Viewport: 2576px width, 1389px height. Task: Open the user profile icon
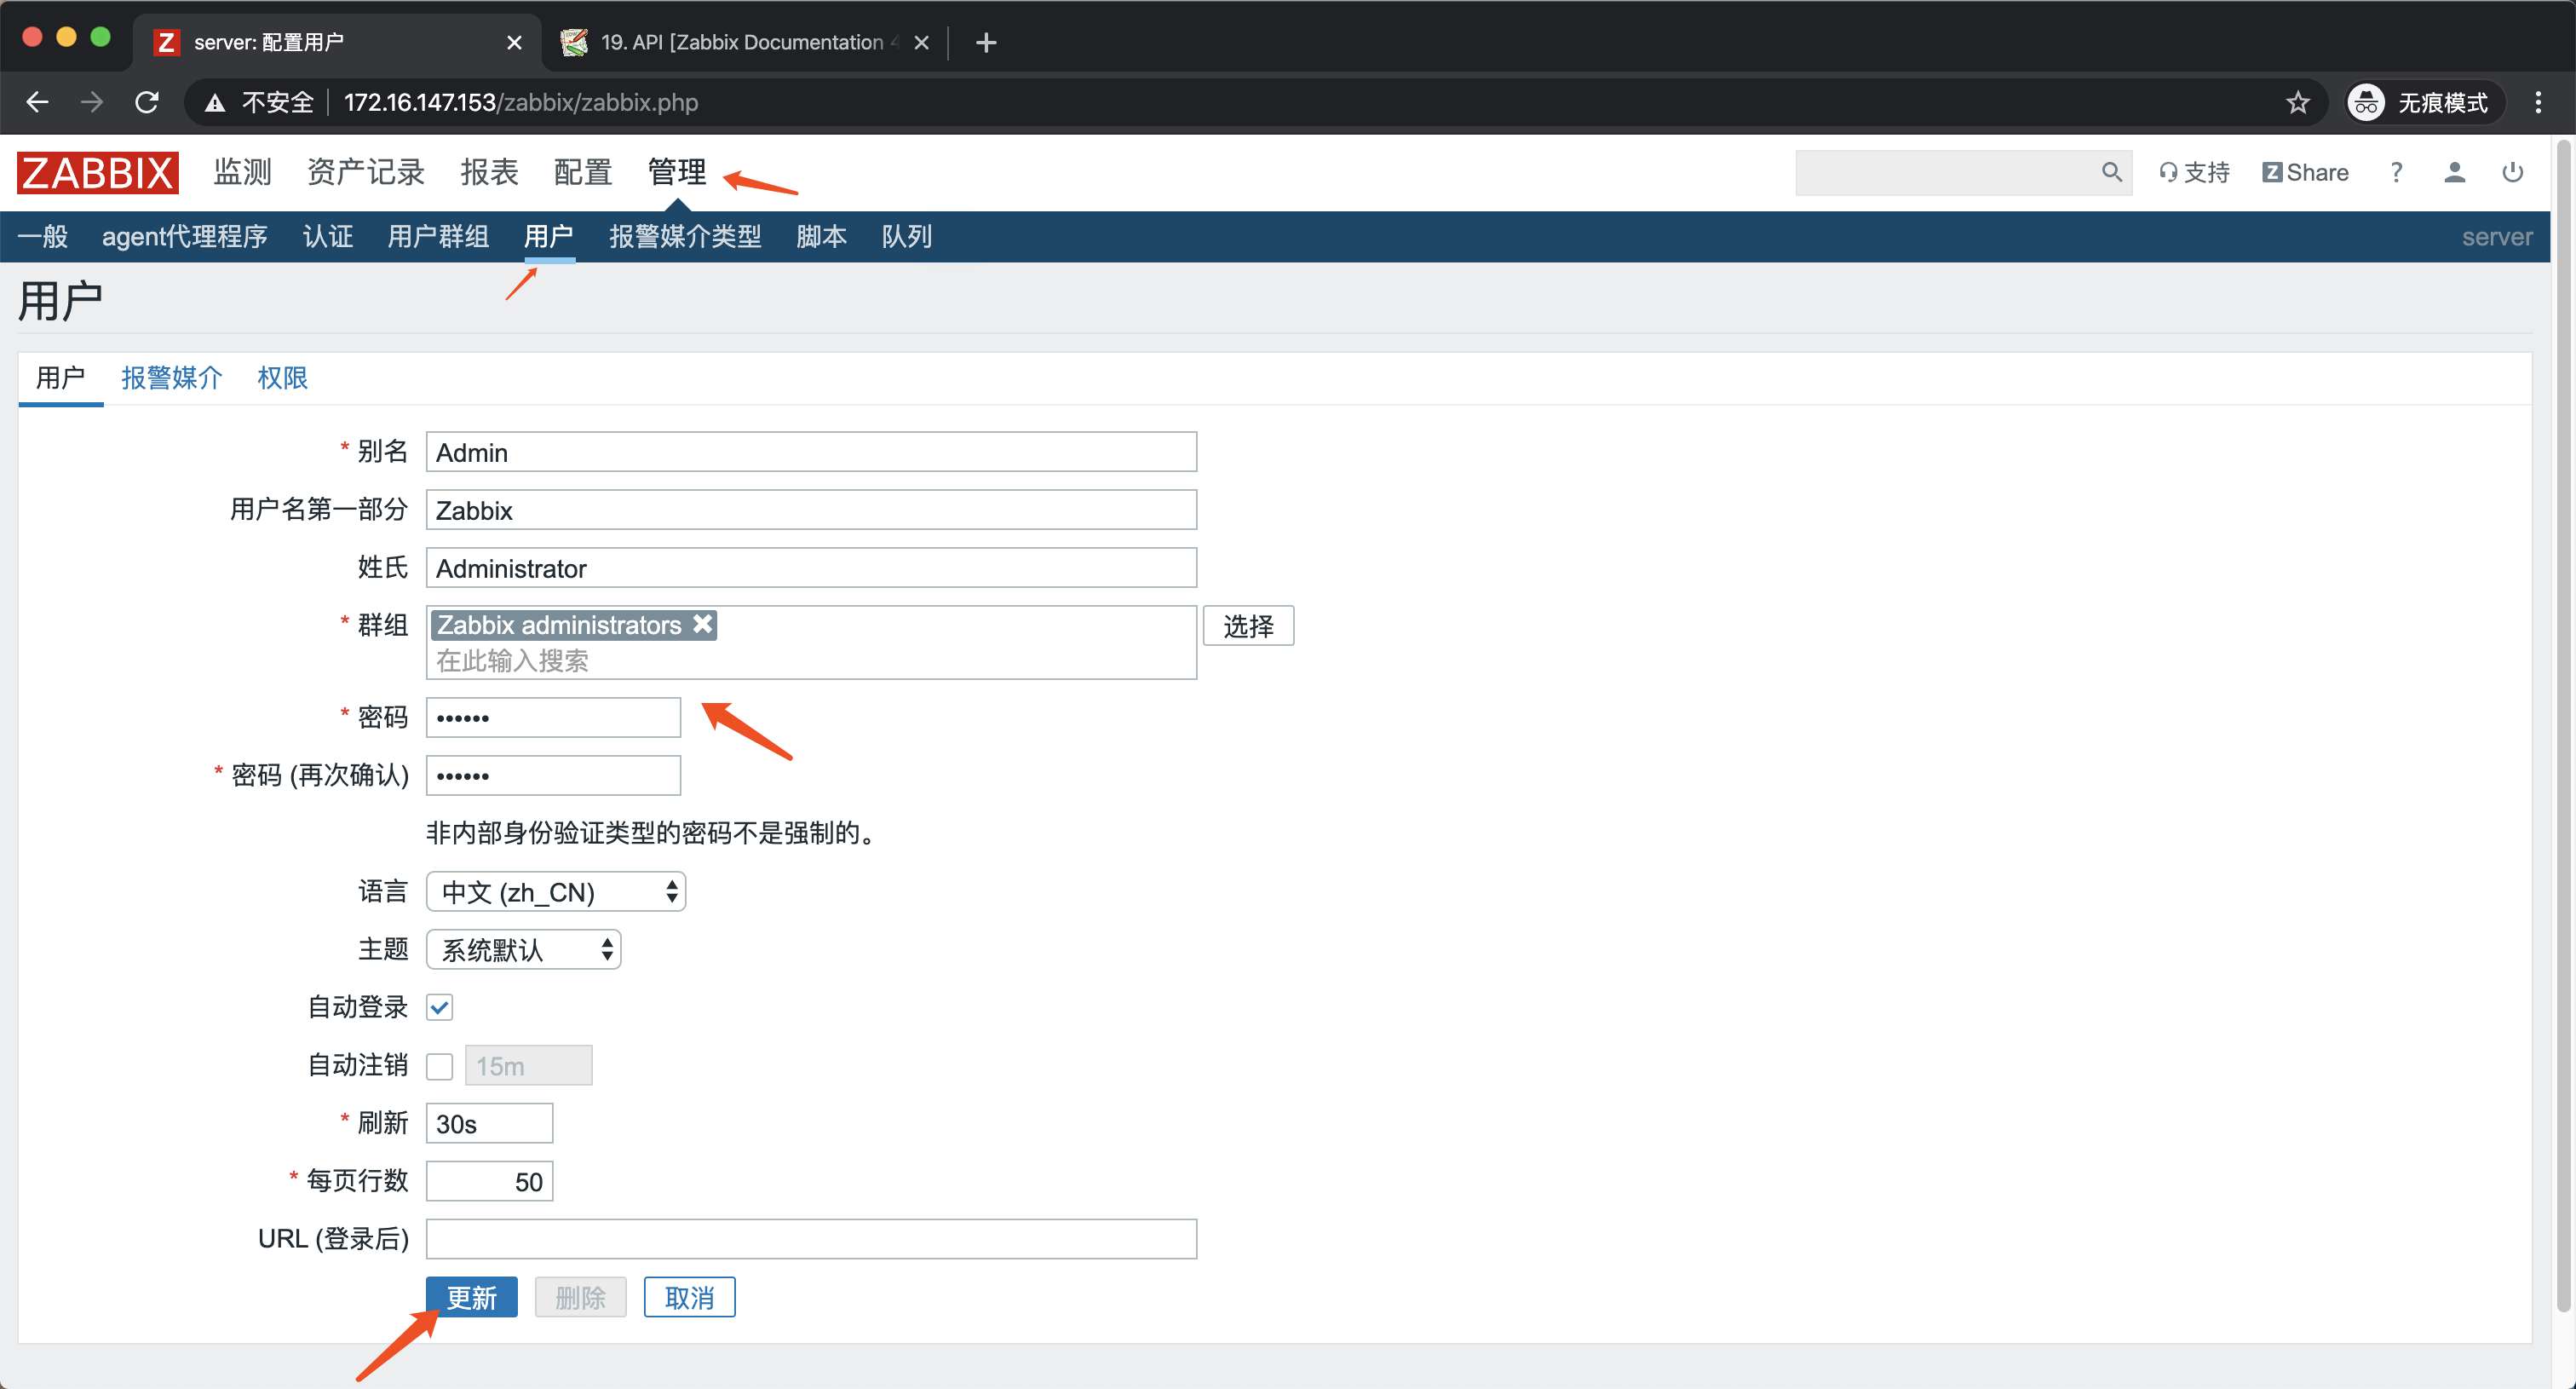pos(2454,172)
